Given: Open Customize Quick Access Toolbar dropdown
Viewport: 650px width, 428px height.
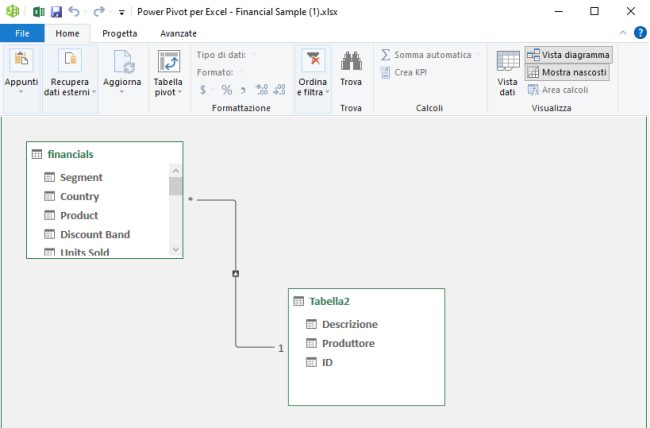Looking at the screenshot, I should pos(121,12).
